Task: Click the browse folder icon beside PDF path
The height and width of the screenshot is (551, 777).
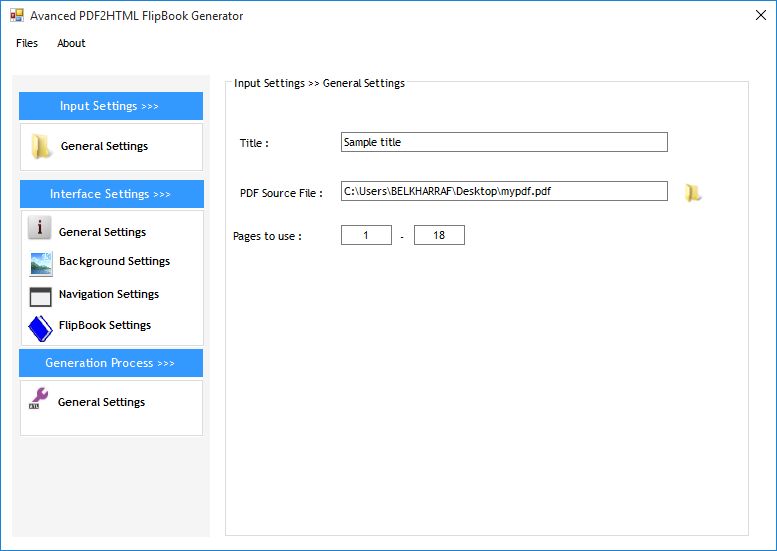Action: (x=692, y=193)
